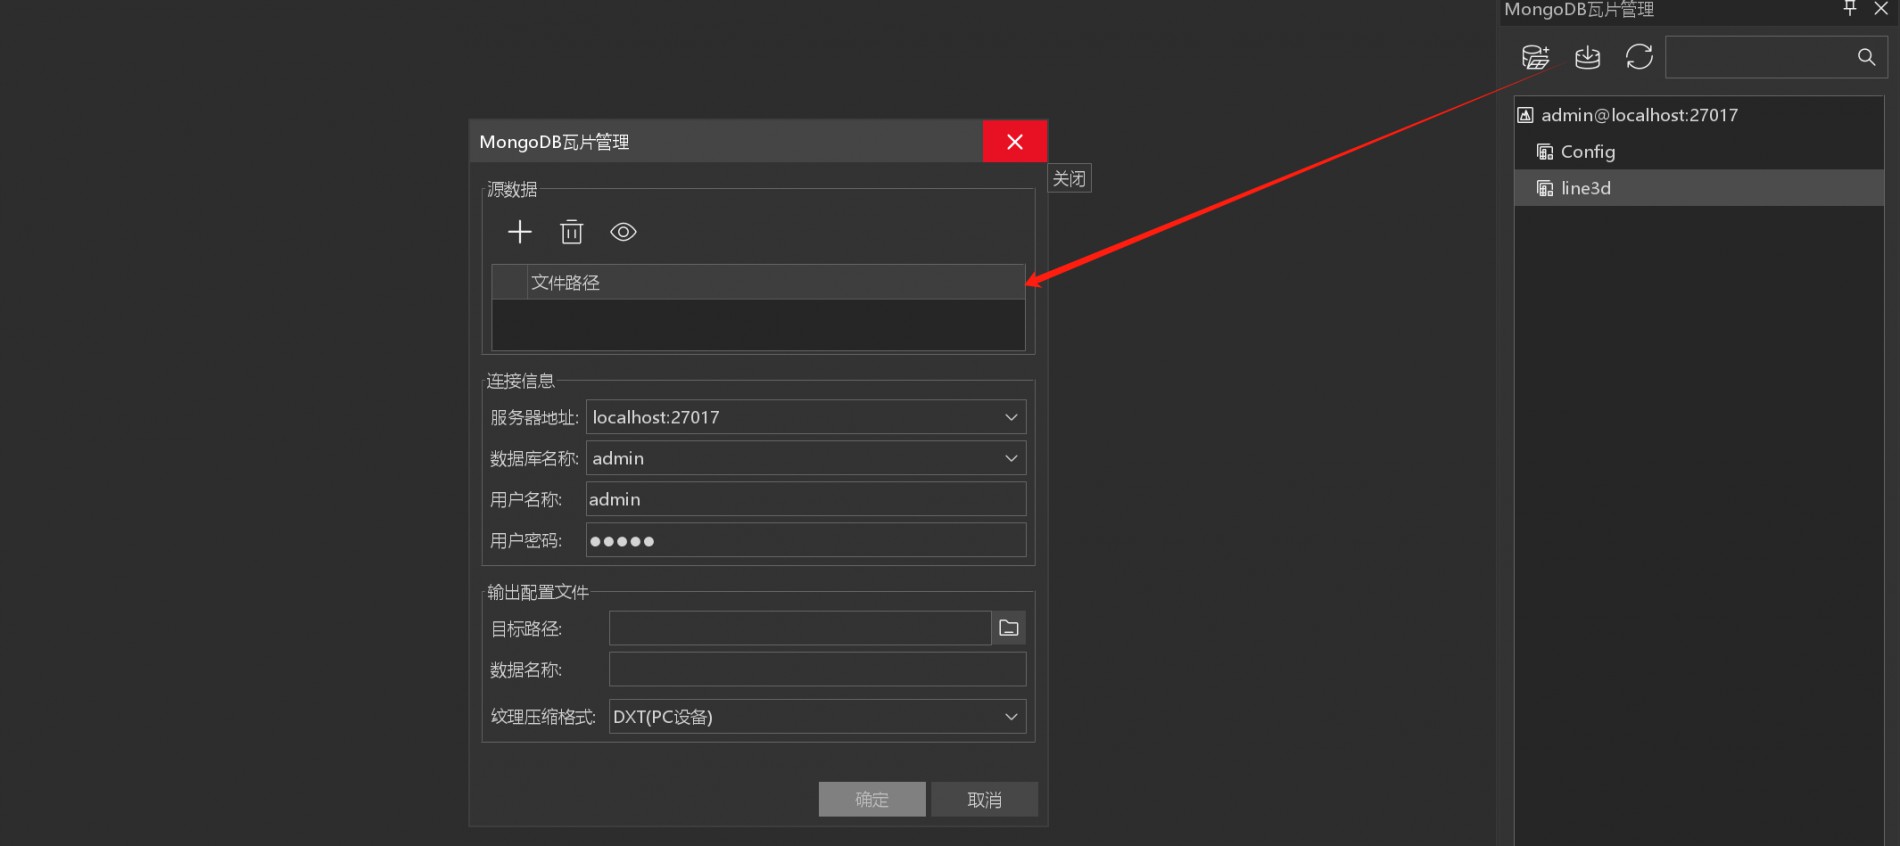1900x846 pixels.
Task: Click the 用户名称 input field
Action: 806,499
